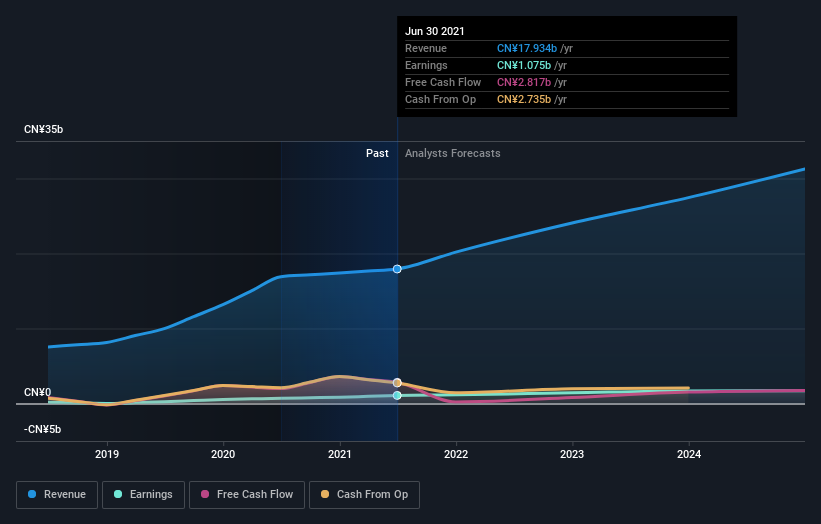Select the blue Revenue data point marker

(397, 269)
